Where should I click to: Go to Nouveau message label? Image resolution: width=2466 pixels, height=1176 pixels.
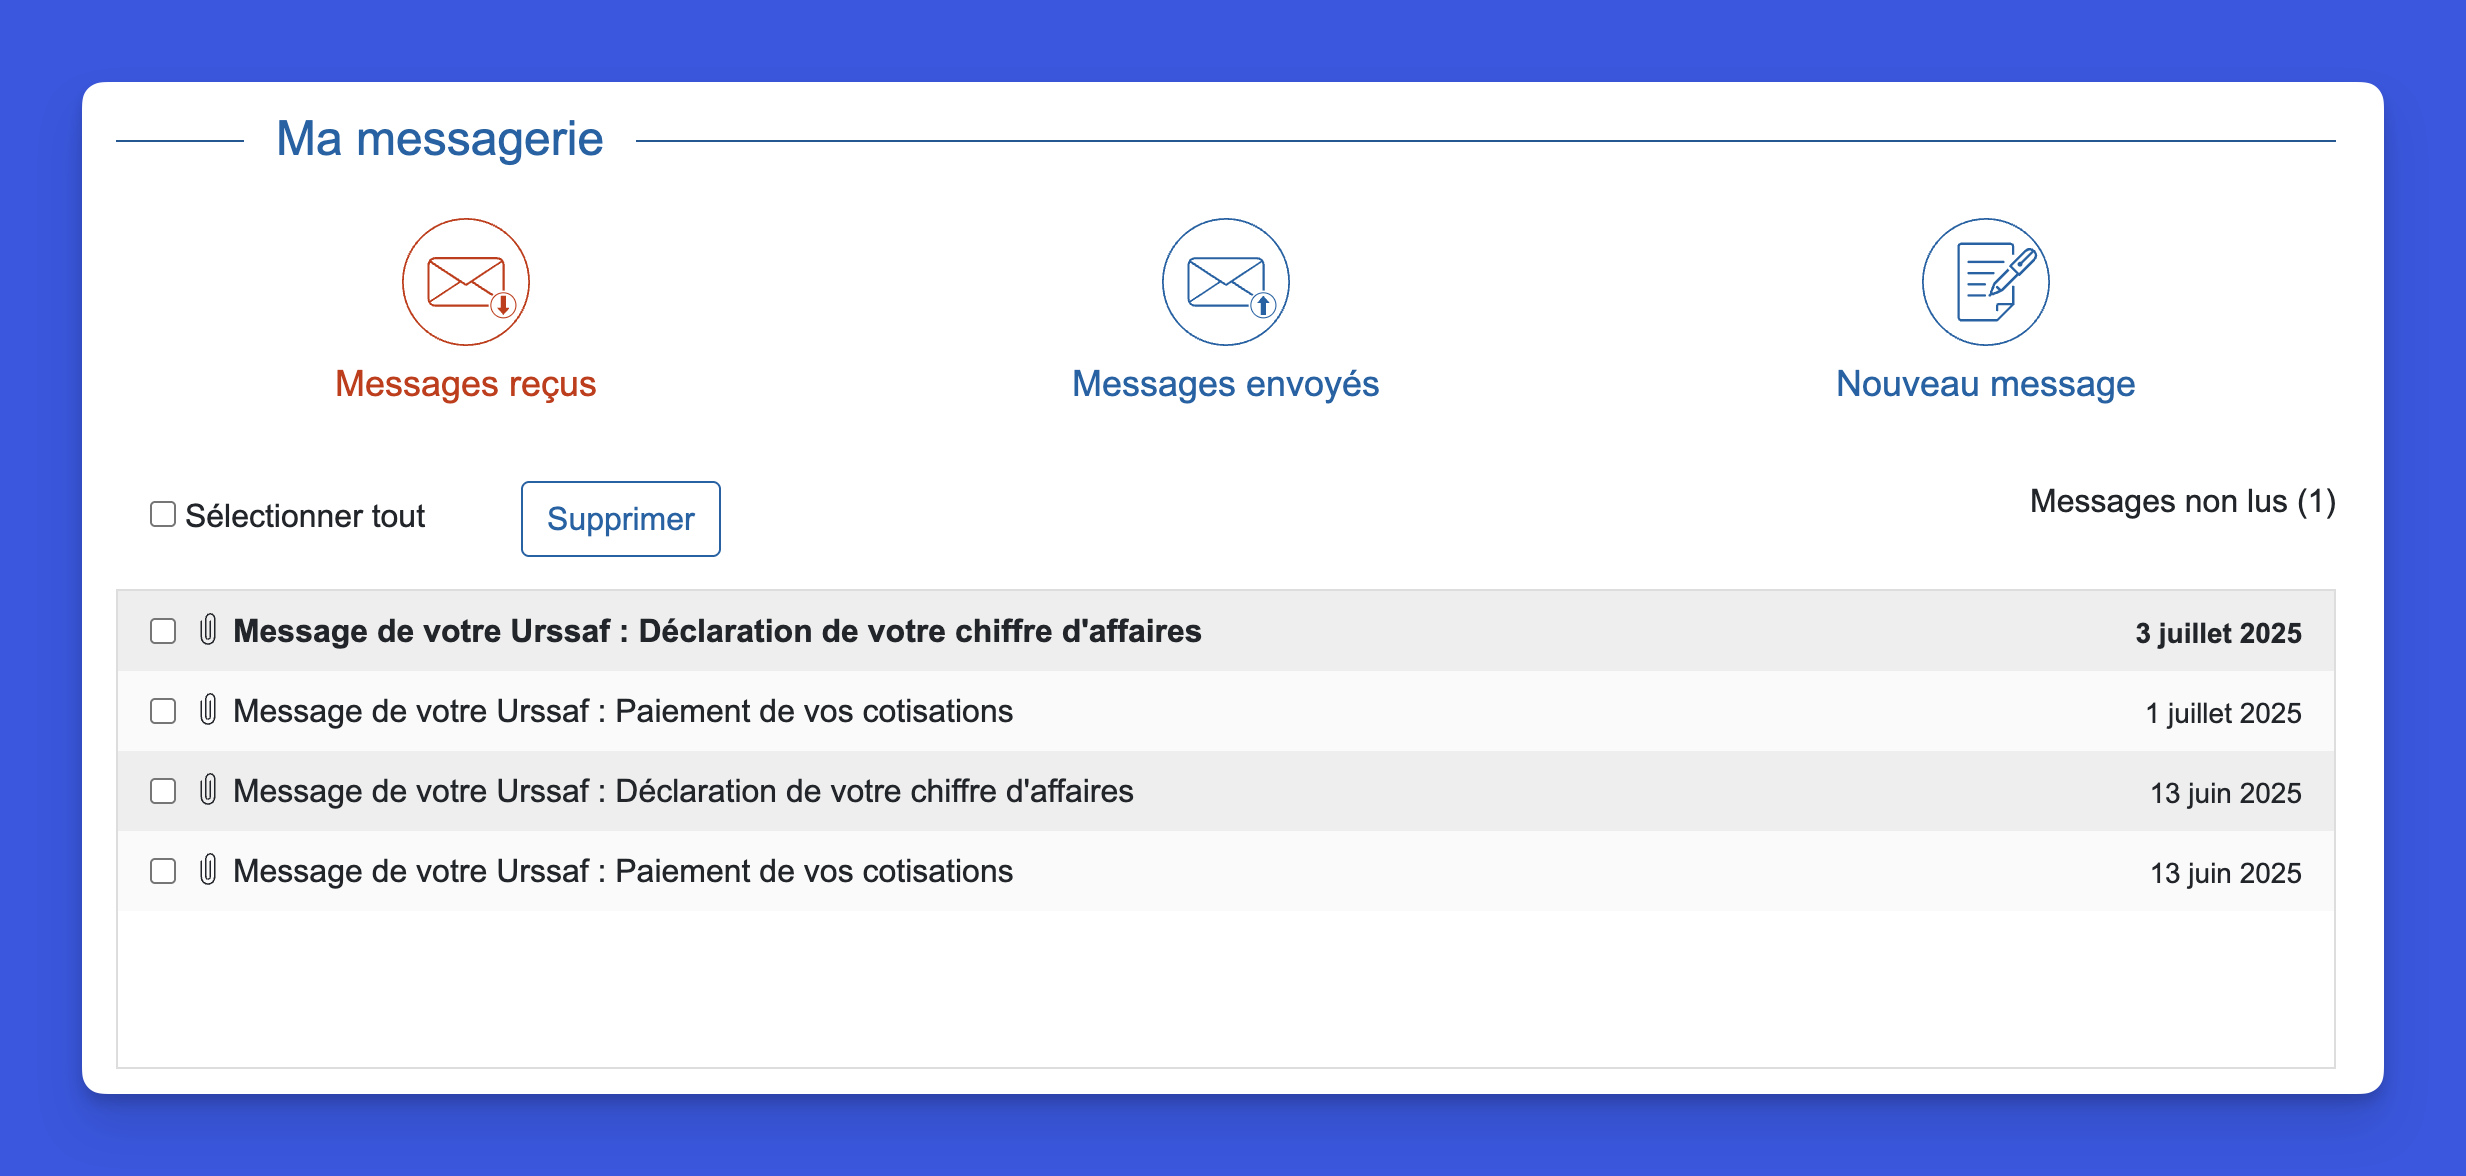[x=1986, y=384]
